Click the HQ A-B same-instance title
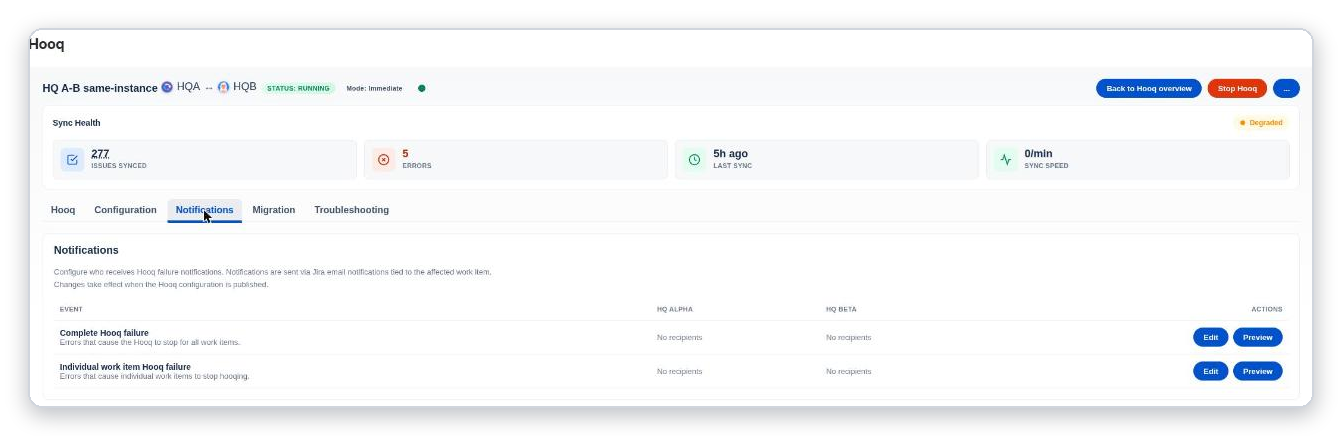Image resolution: width=1342 pixels, height=436 pixels. [x=99, y=88]
